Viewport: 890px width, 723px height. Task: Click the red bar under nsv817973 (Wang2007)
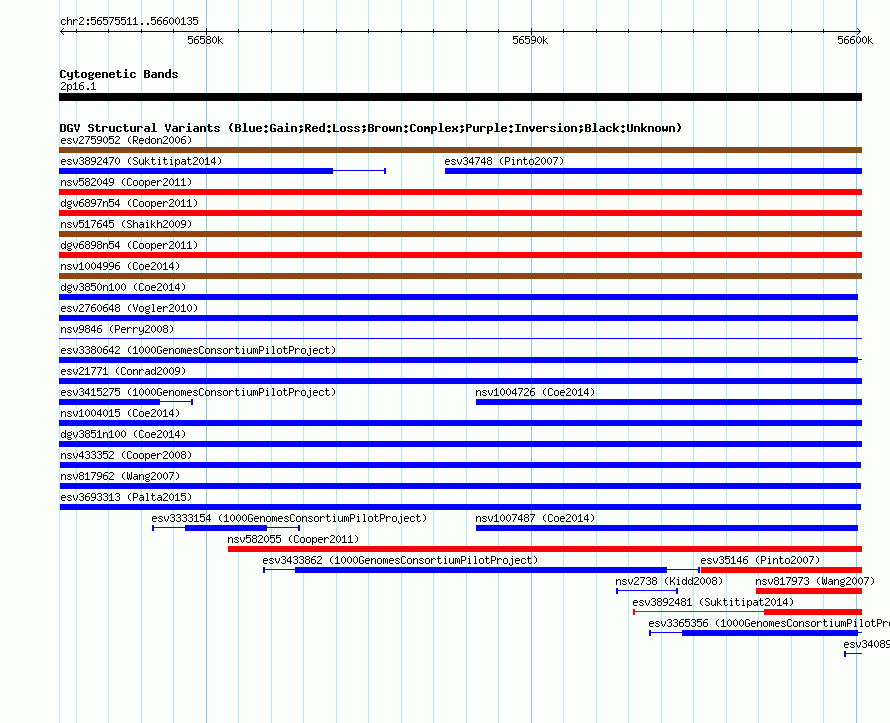pyautogui.click(x=809, y=591)
